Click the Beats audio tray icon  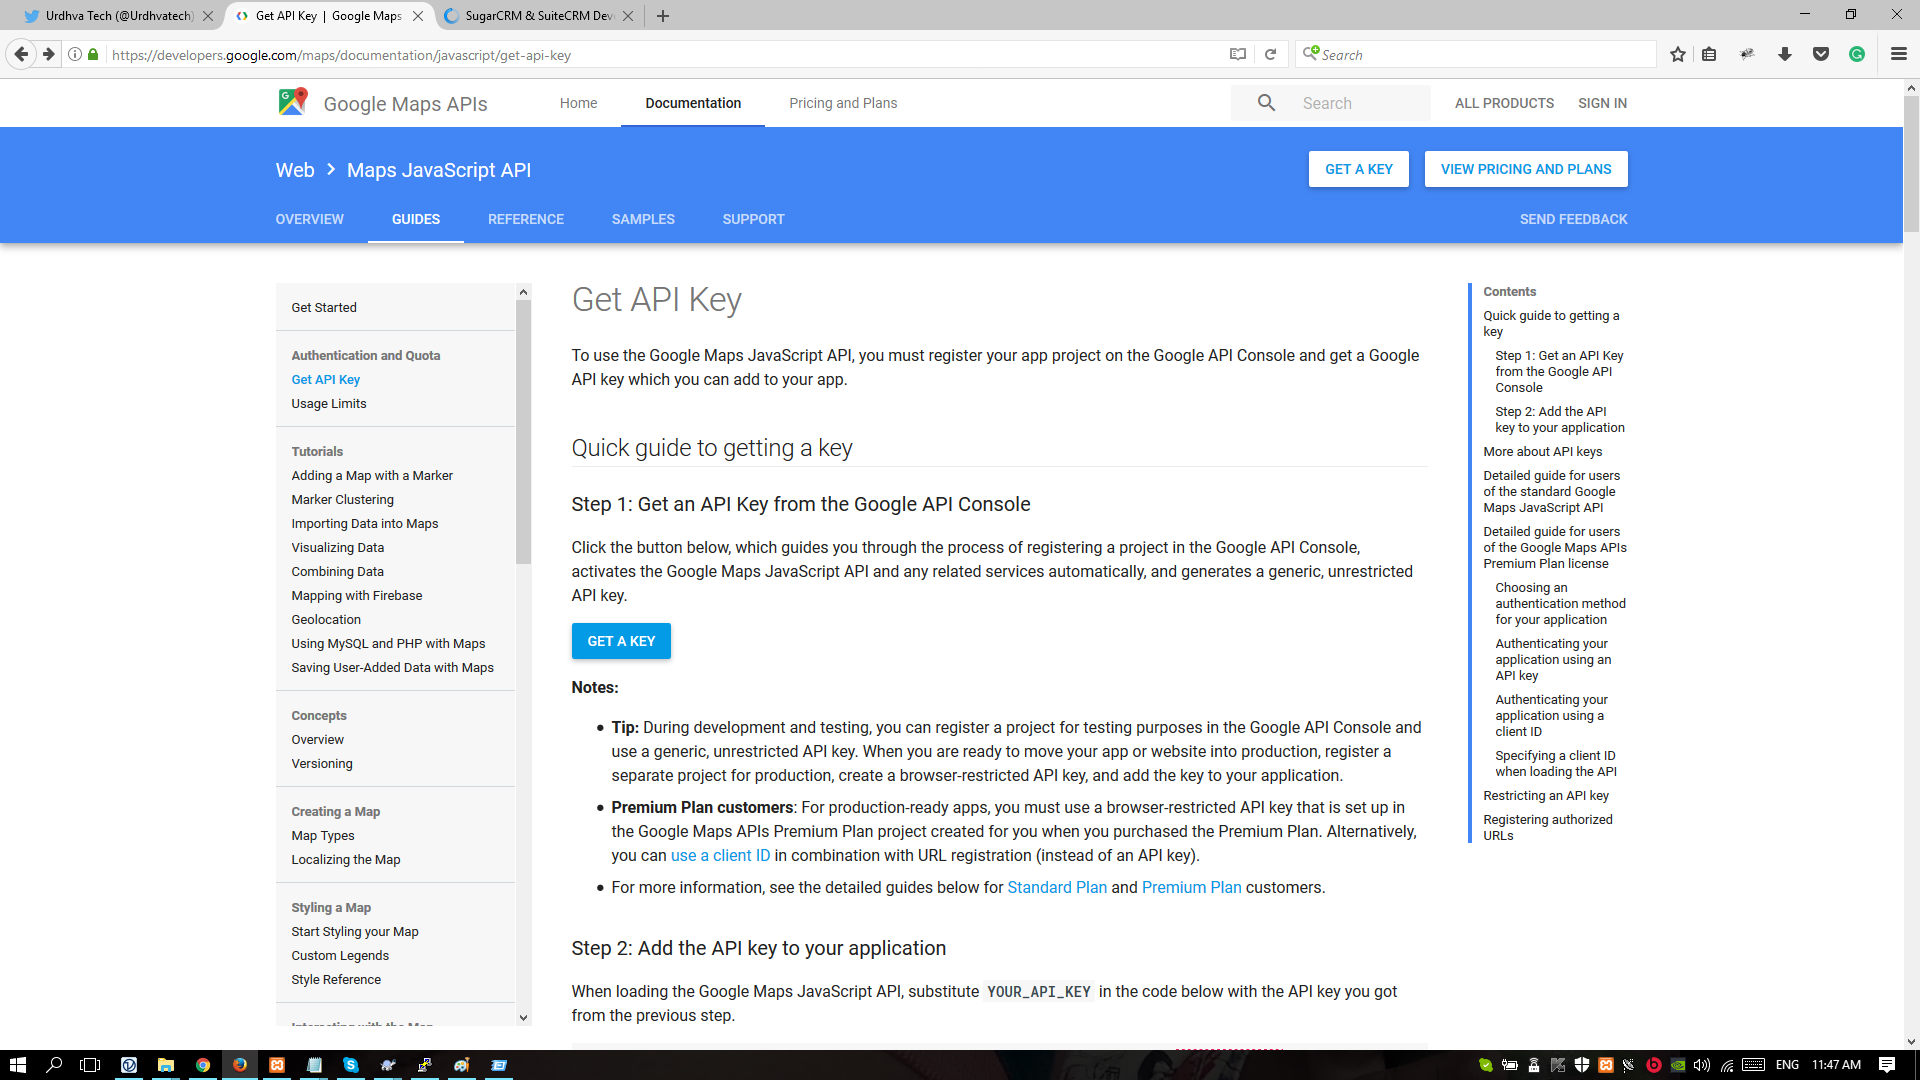click(1654, 1065)
